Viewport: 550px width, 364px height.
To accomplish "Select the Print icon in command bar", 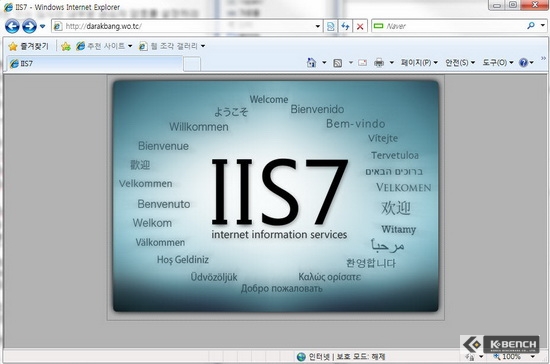I will (x=379, y=63).
